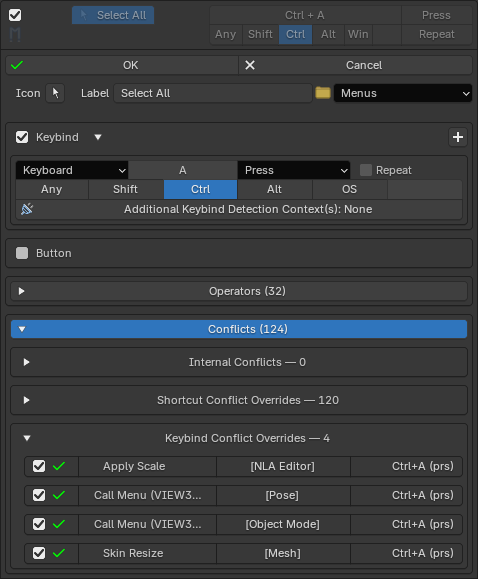Screen dimensions: 478x579
Task: Click the Cancel button
Action: 356,65
